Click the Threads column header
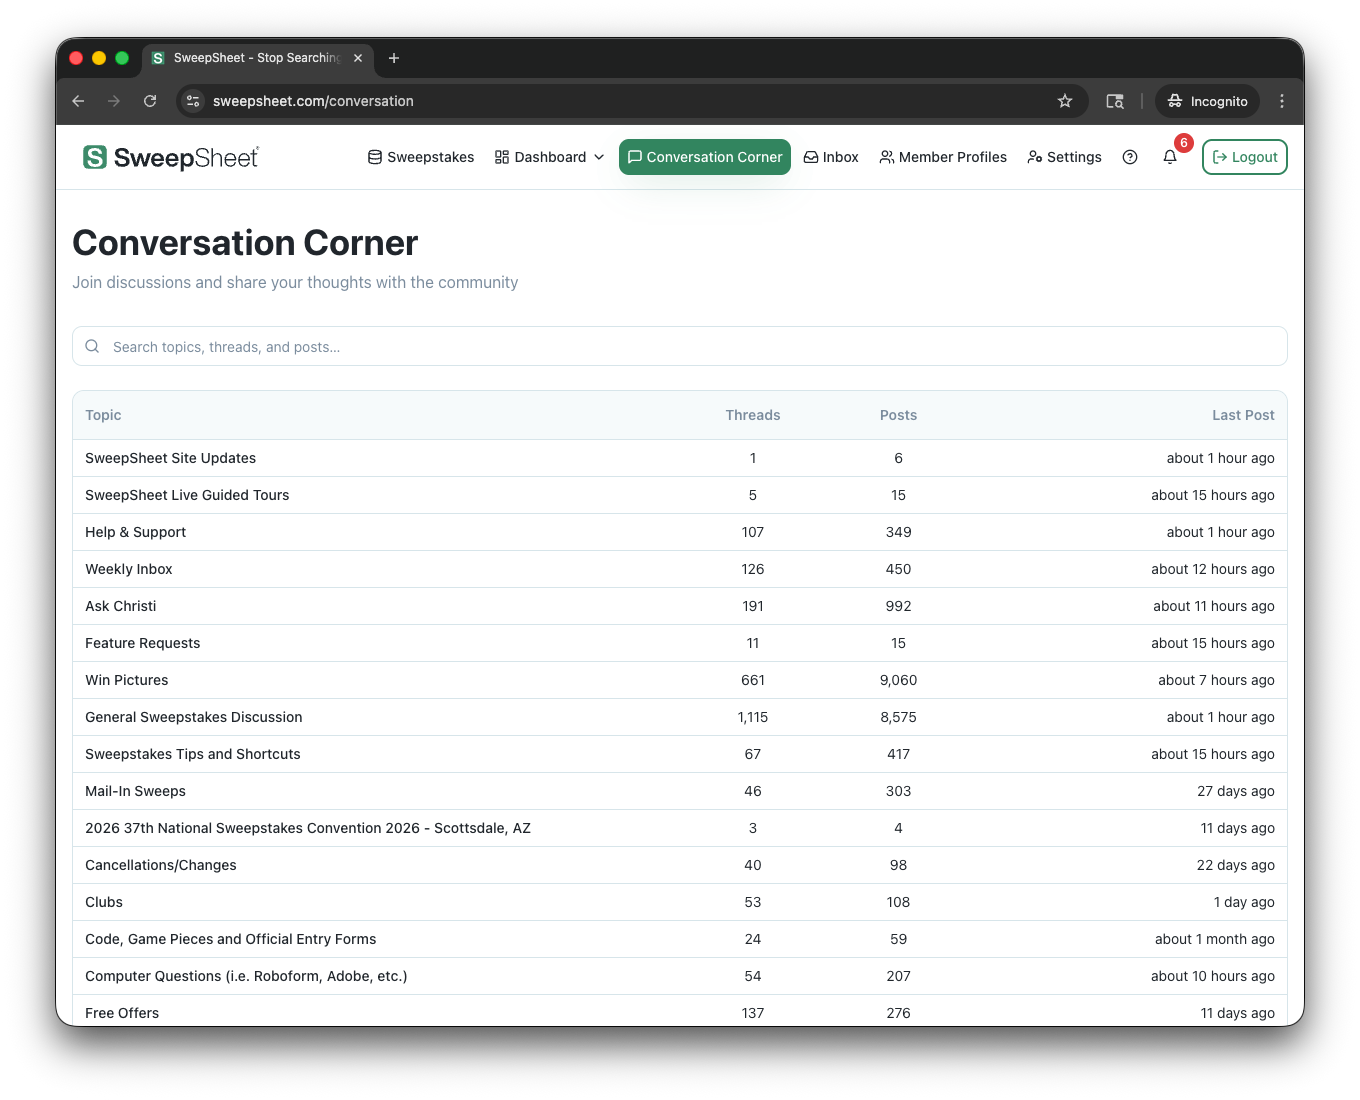Viewport: 1360px width, 1100px height. 752,415
